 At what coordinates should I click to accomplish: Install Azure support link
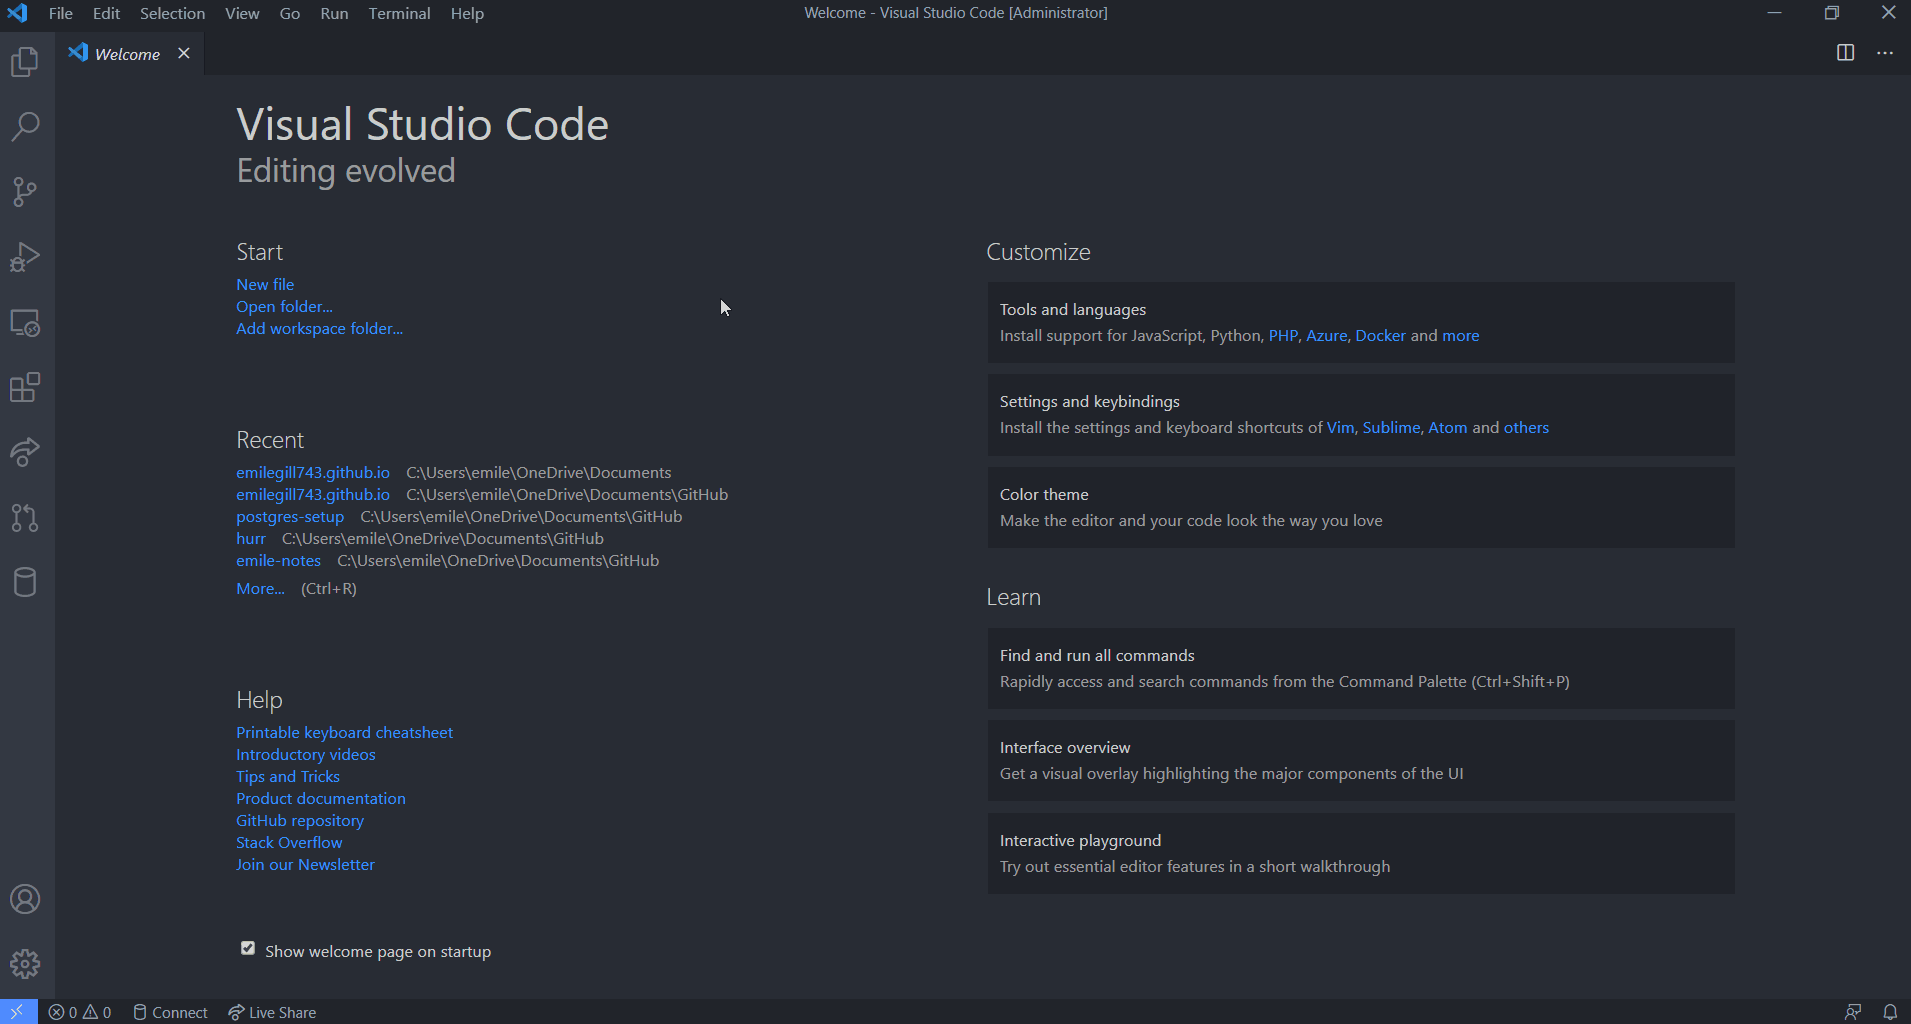1327,336
